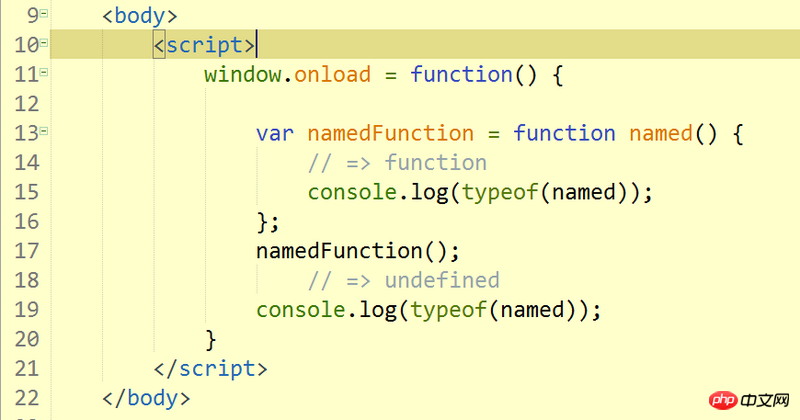Click the named identifier on line 13
800x420 pixels.
tap(661, 133)
